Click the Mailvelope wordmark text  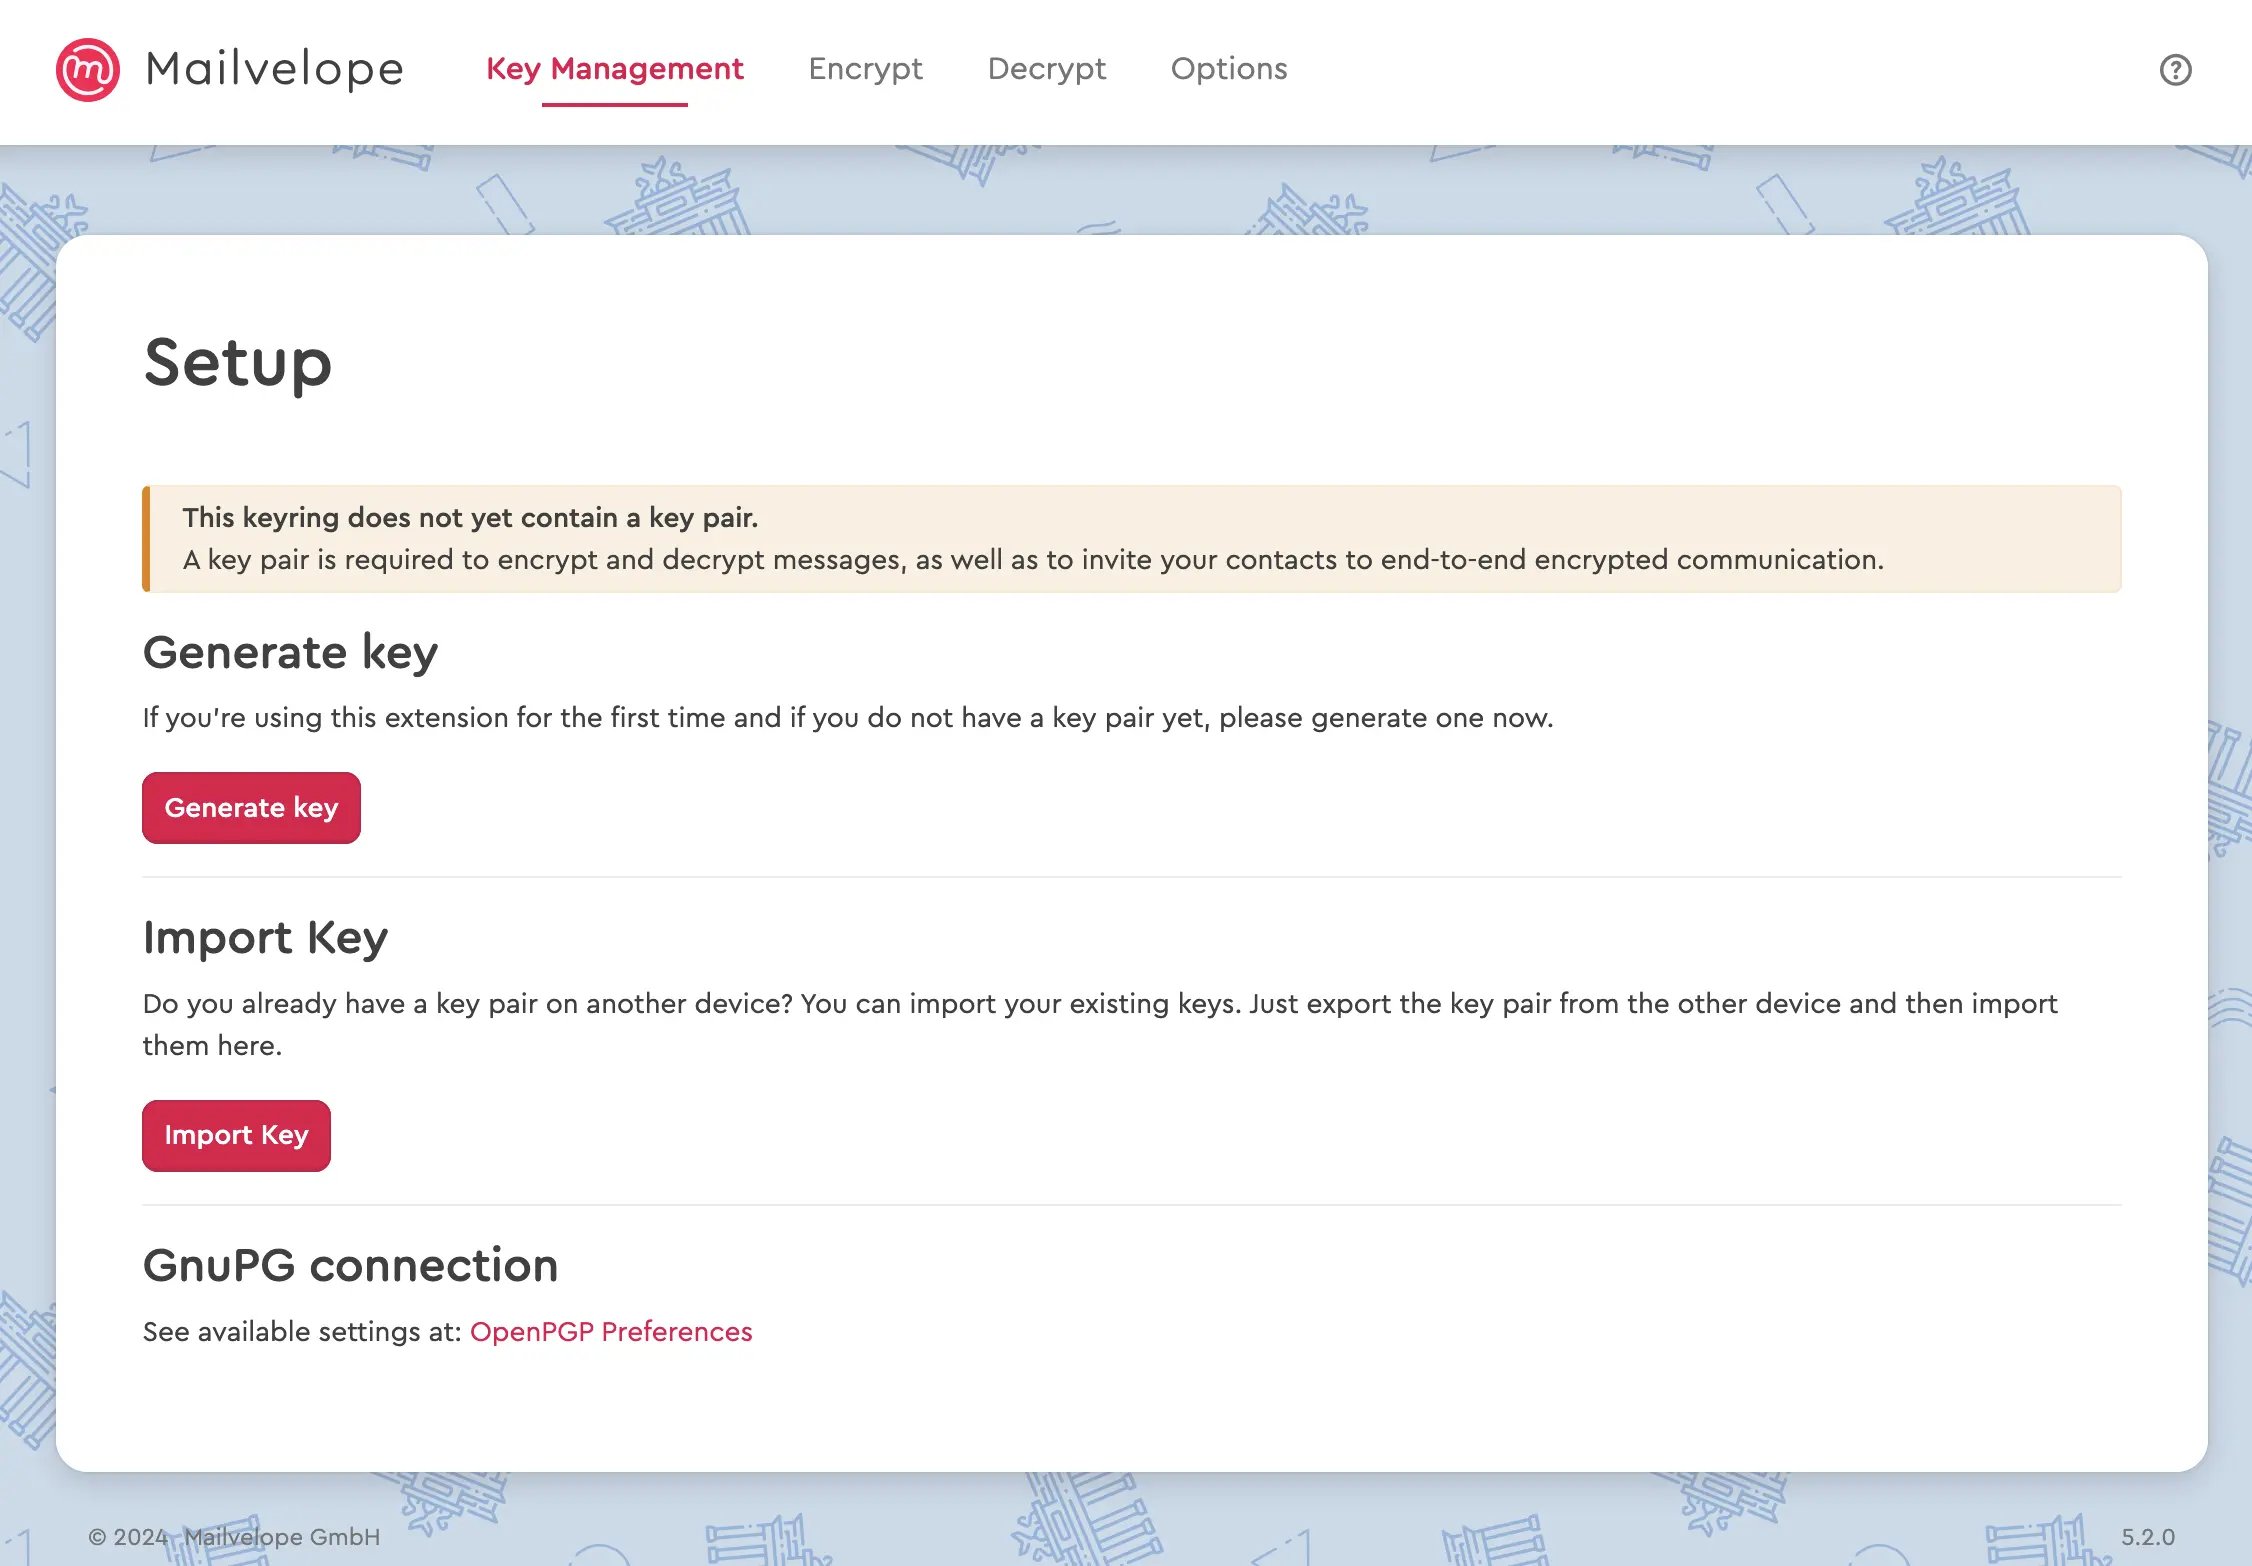click(275, 69)
